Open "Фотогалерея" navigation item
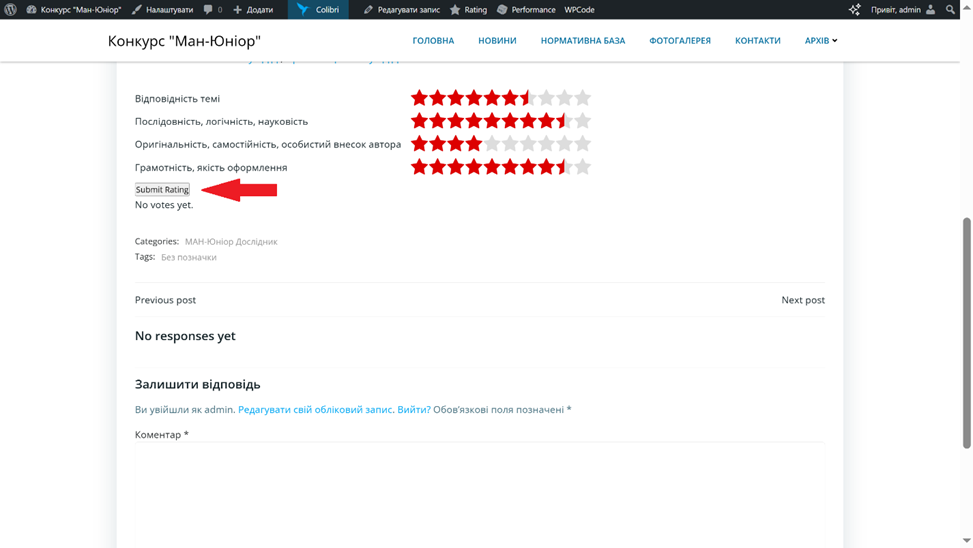Screen dimensions: 973x548 [x=680, y=41]
